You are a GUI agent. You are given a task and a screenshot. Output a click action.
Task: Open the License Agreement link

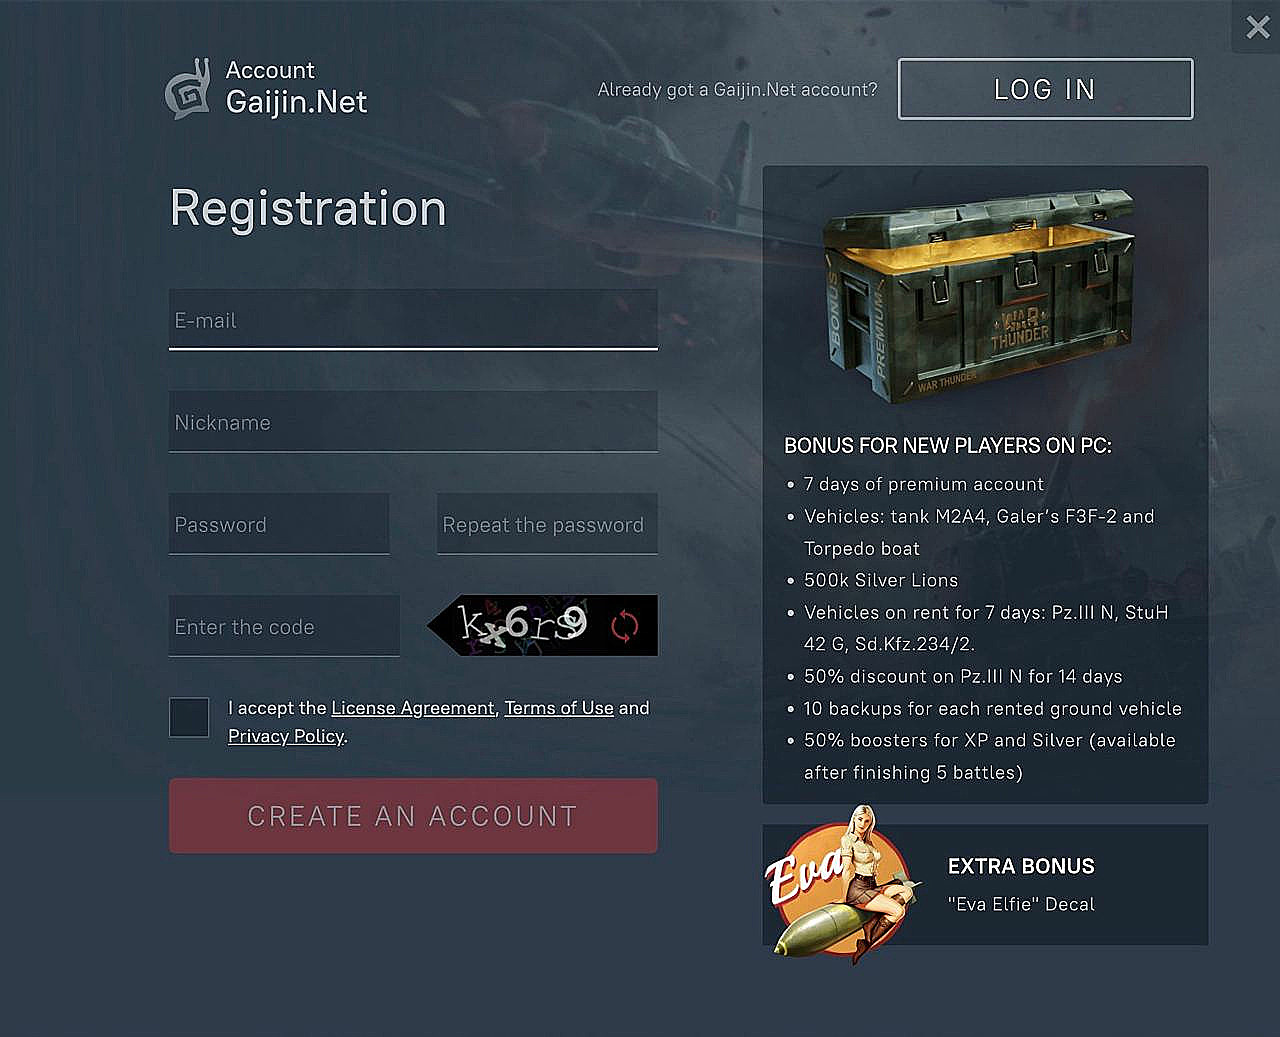413,708
